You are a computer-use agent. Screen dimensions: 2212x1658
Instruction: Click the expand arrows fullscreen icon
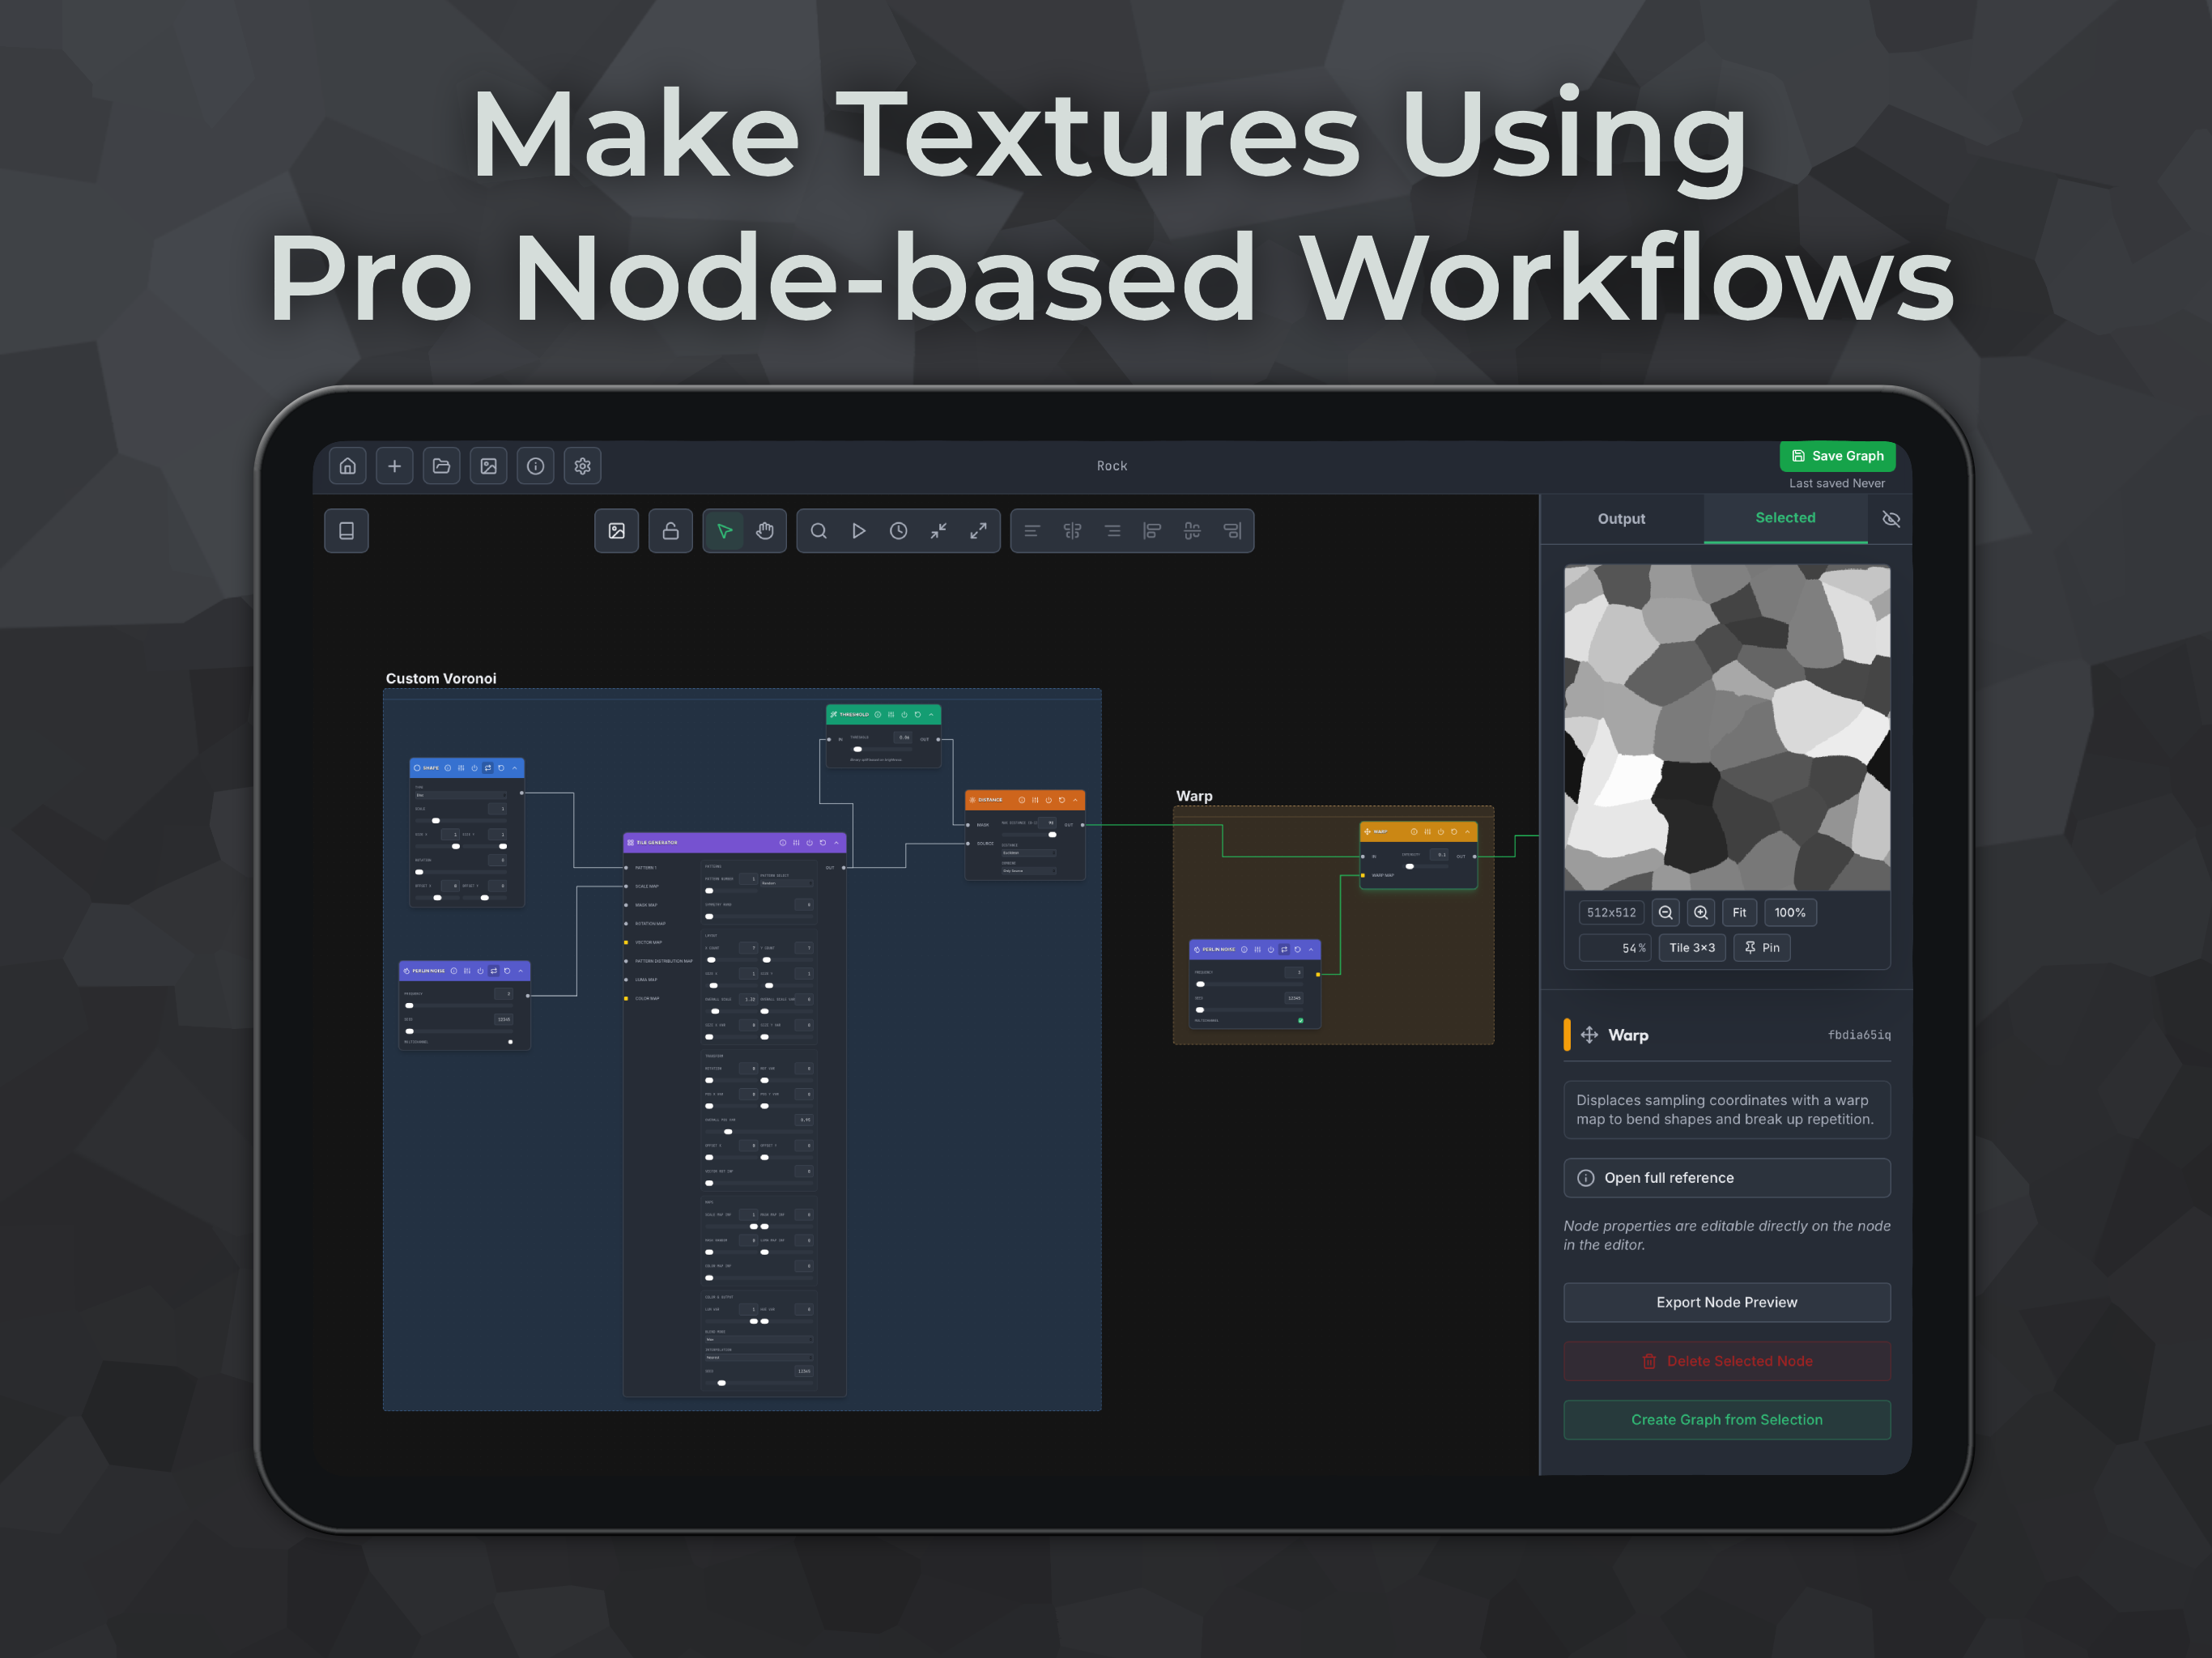pos(978,531)
